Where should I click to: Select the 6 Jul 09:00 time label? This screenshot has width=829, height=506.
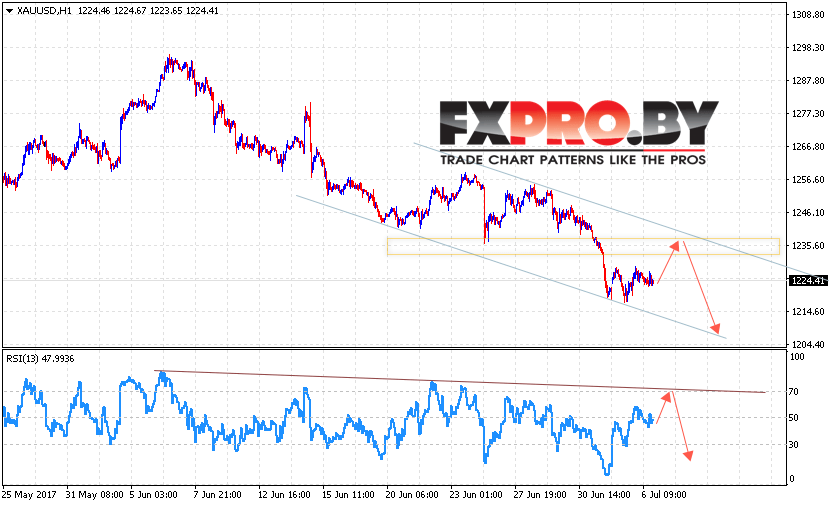[x=665, y=495]
